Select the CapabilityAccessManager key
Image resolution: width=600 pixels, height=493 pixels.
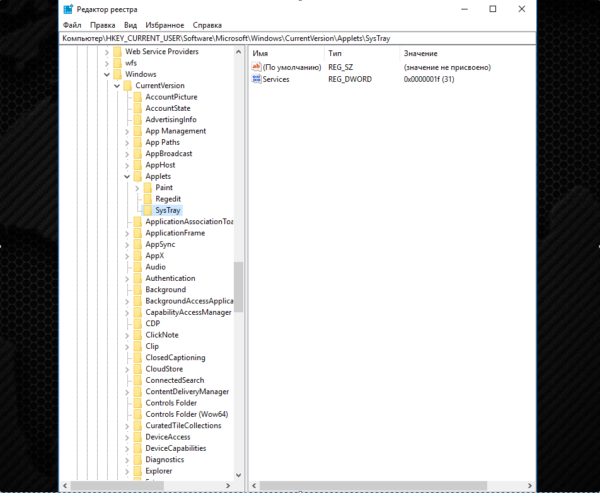pos(188,312)
